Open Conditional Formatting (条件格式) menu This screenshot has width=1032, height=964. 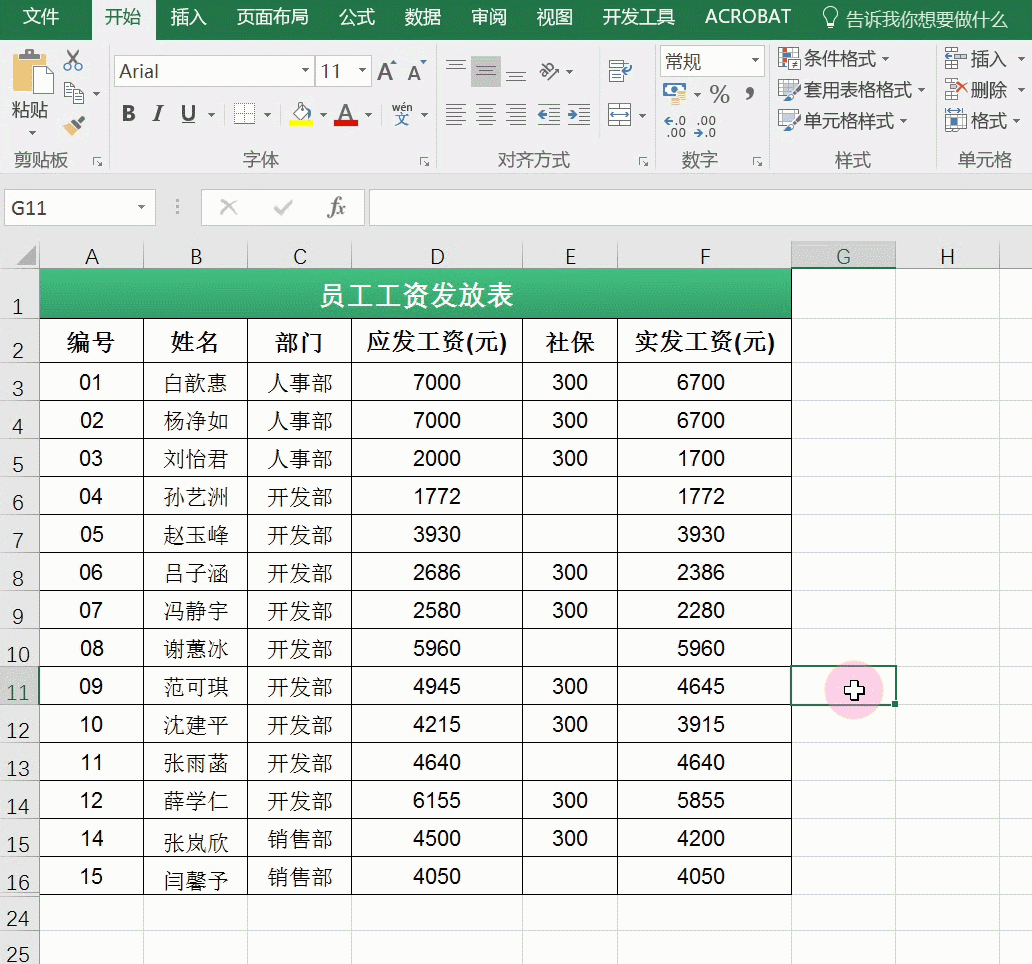click(833, 59)
